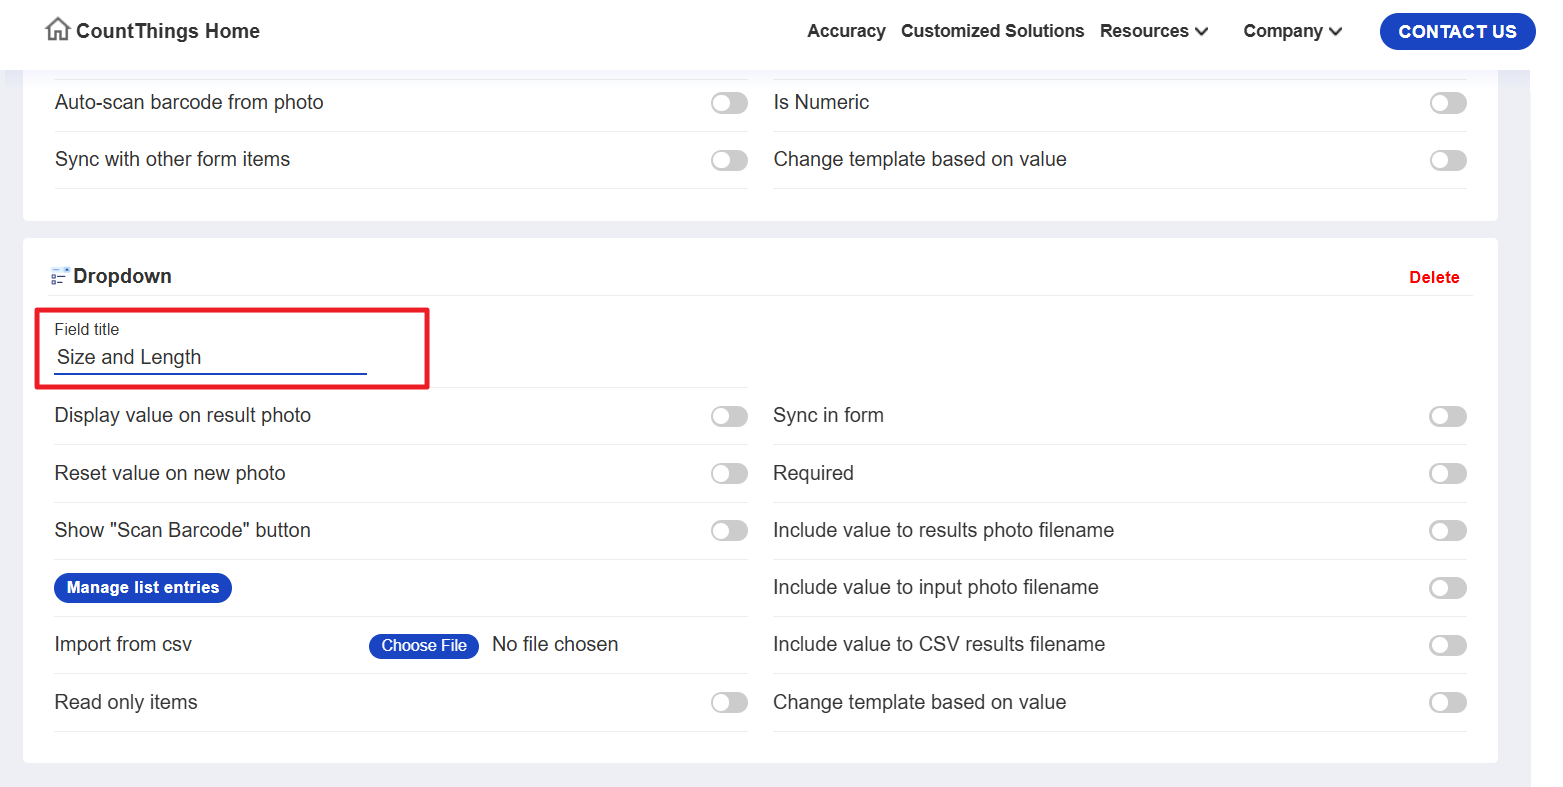Enable Include value to CSV results filename

1447,646
